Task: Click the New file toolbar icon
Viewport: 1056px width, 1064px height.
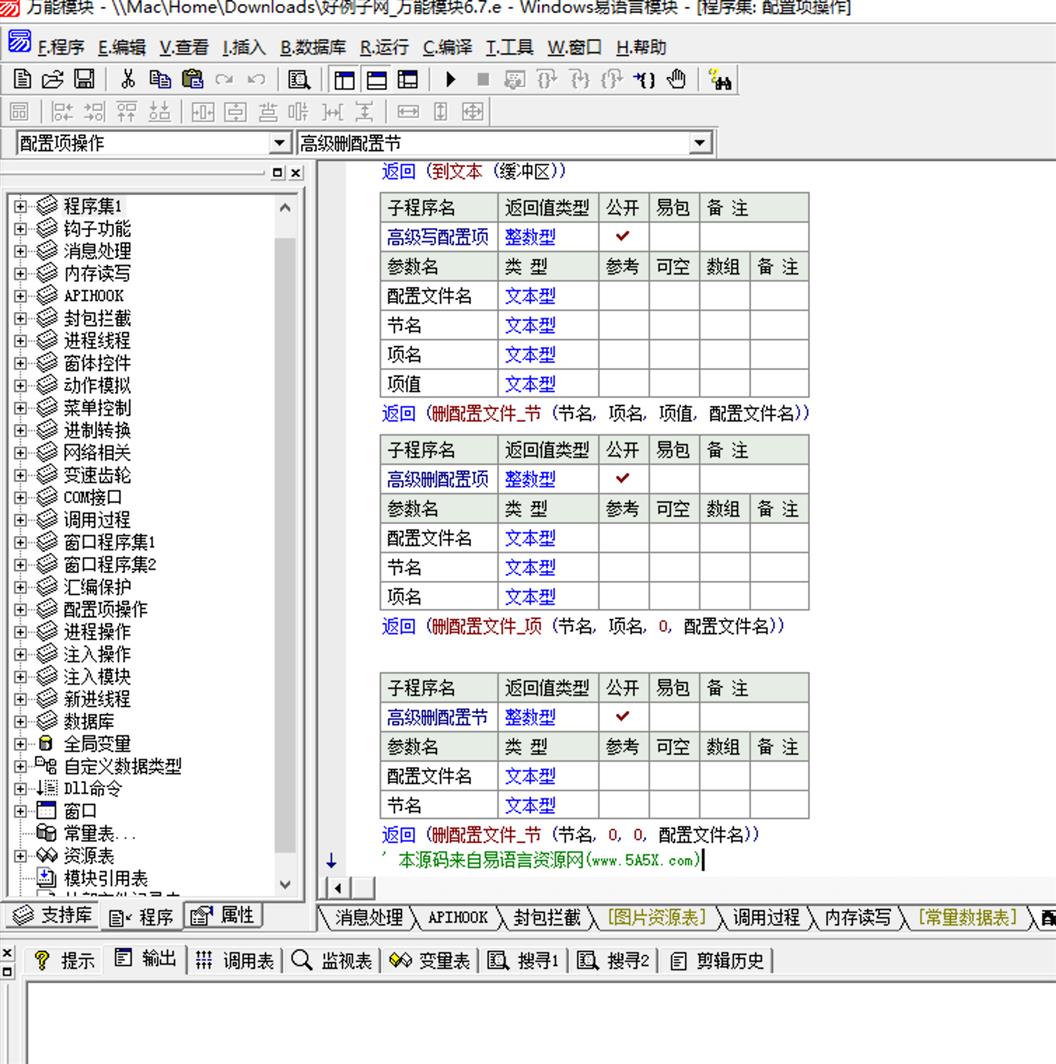Action: click(22, 79)
